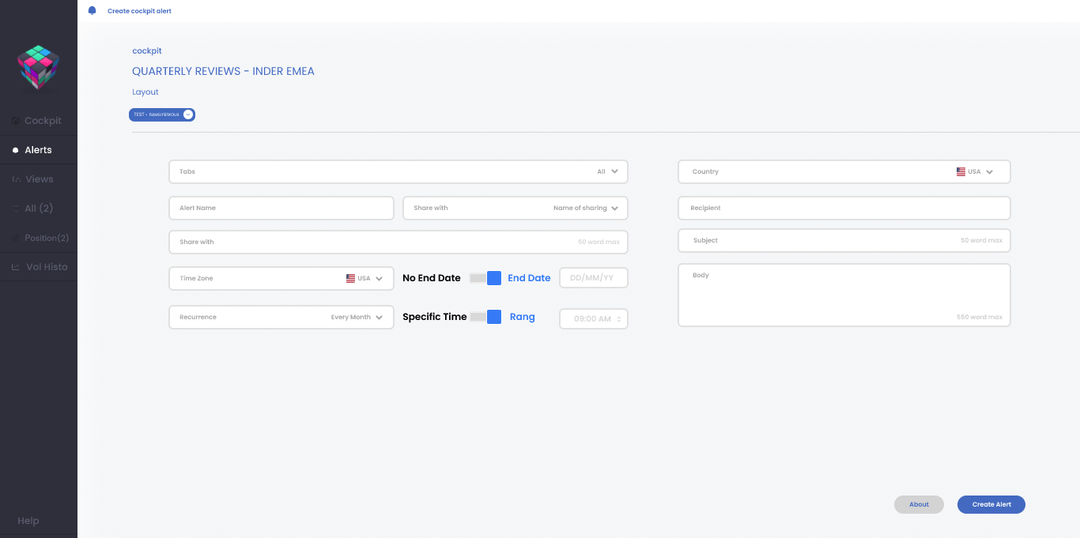Open the Time Zone dropdown

coord(281,278)
